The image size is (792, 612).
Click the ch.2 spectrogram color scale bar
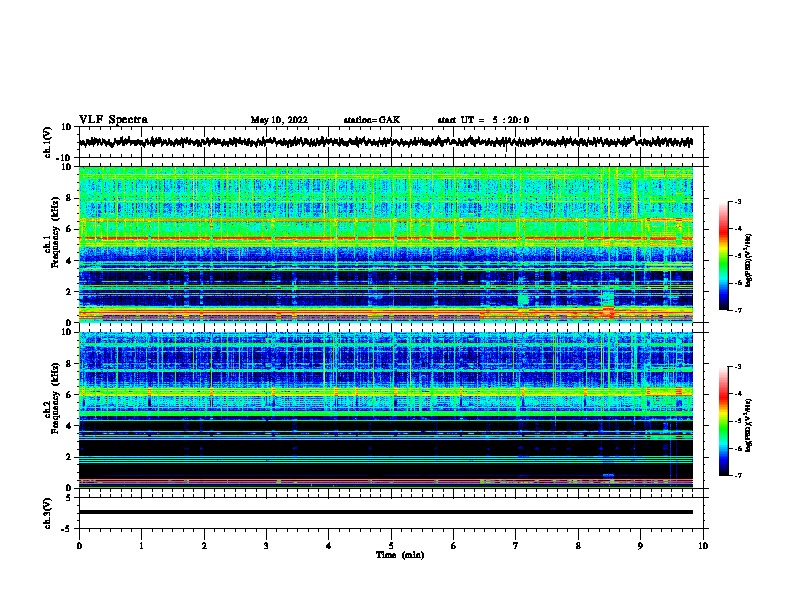click(x=723, y=421)
